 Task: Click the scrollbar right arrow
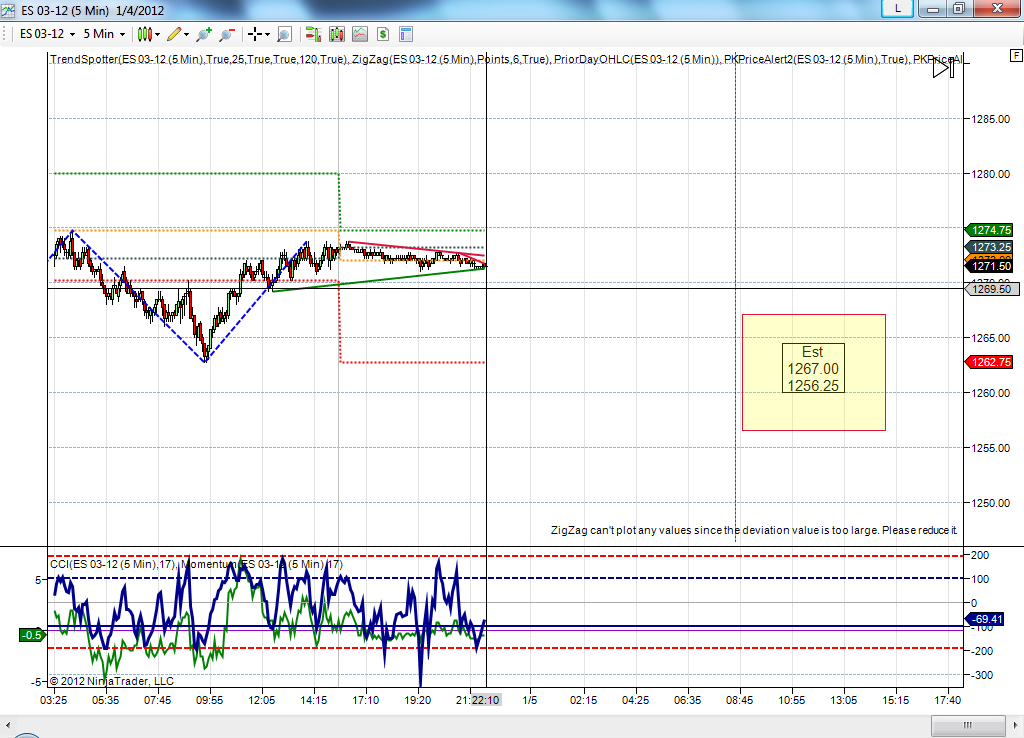pos(1016,725)
